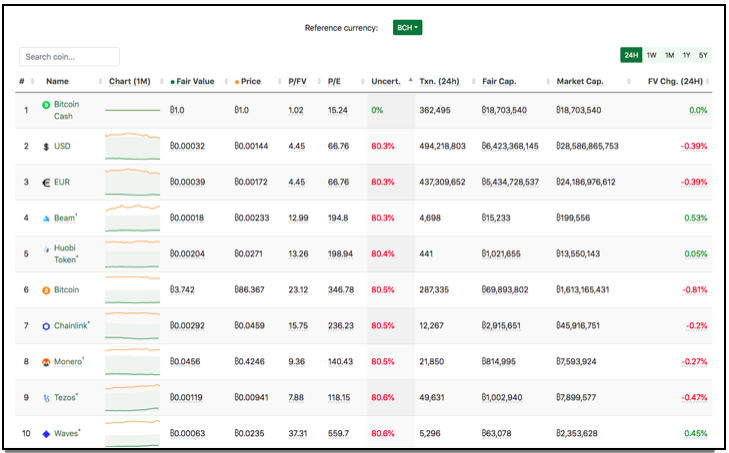Screen dimensions: 729x453
Task: Click the orange Bitcoin logo icon
Action: point(46,291)
